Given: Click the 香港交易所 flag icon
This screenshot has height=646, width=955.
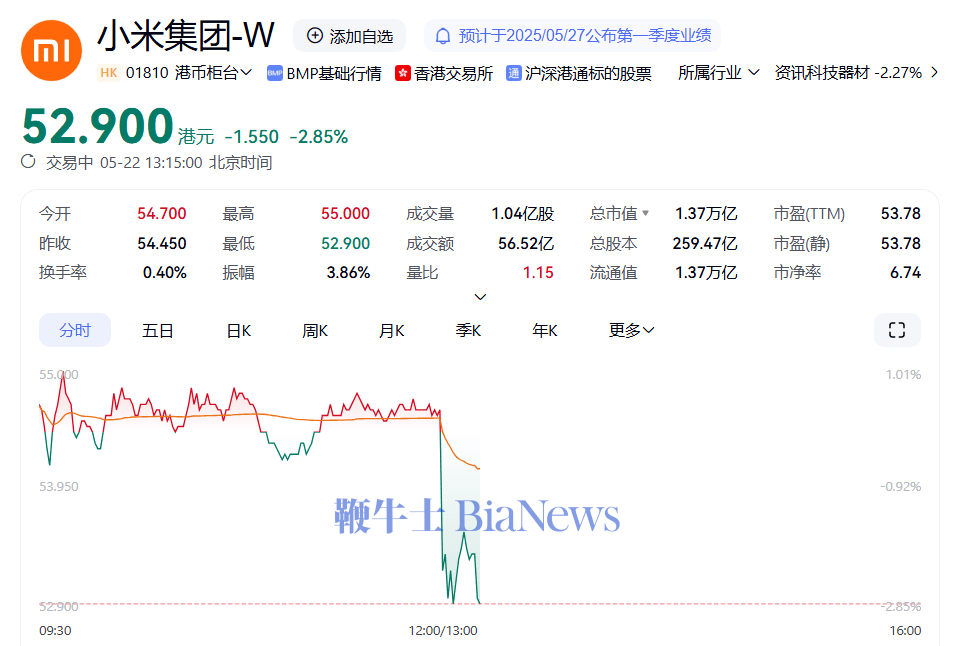Looking at the screenshot, I should (403, 74).
